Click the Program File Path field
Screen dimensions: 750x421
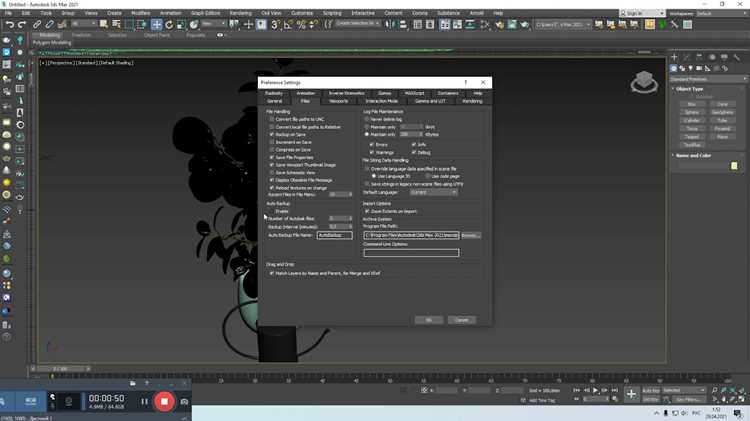click(x=411, y=235)
